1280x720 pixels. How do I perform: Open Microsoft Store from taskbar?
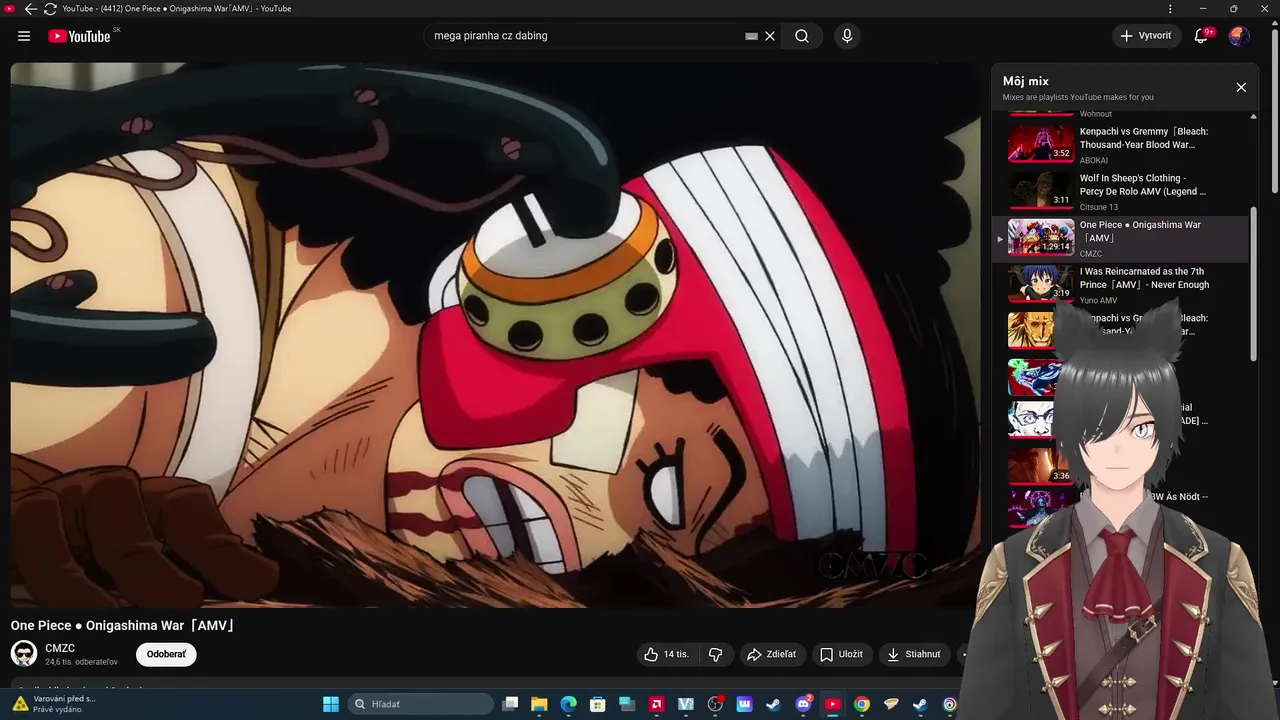(598, 704)
